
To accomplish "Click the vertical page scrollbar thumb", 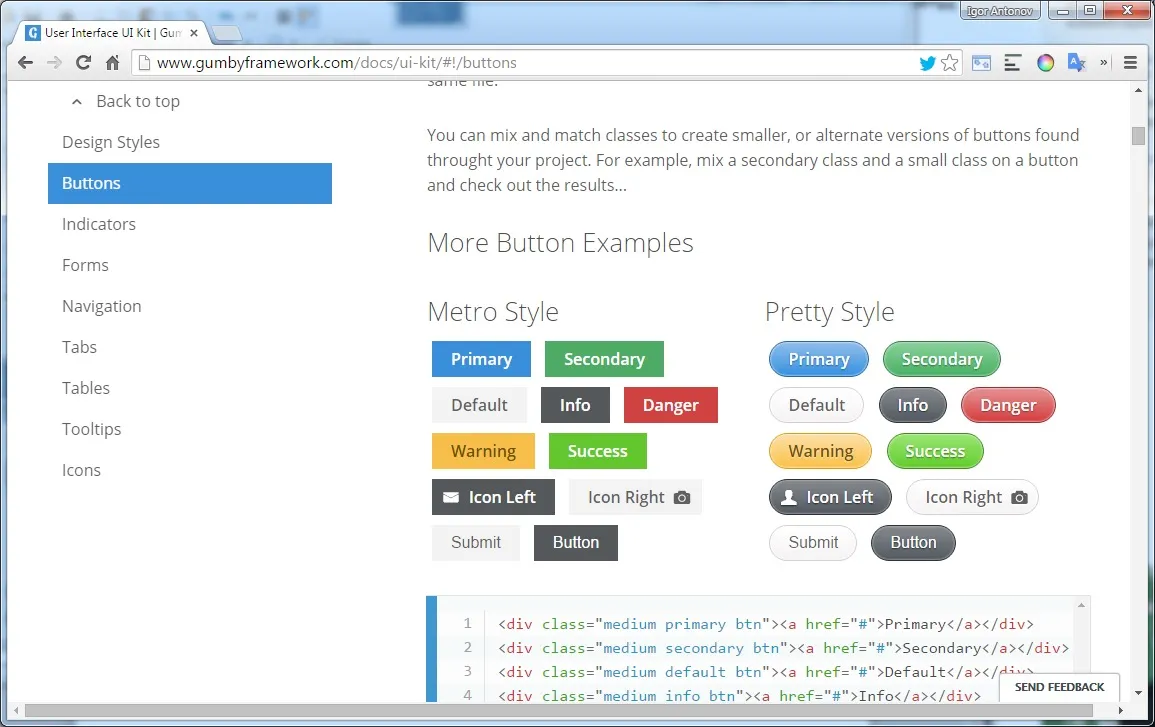I will [x=1138, y=136].
